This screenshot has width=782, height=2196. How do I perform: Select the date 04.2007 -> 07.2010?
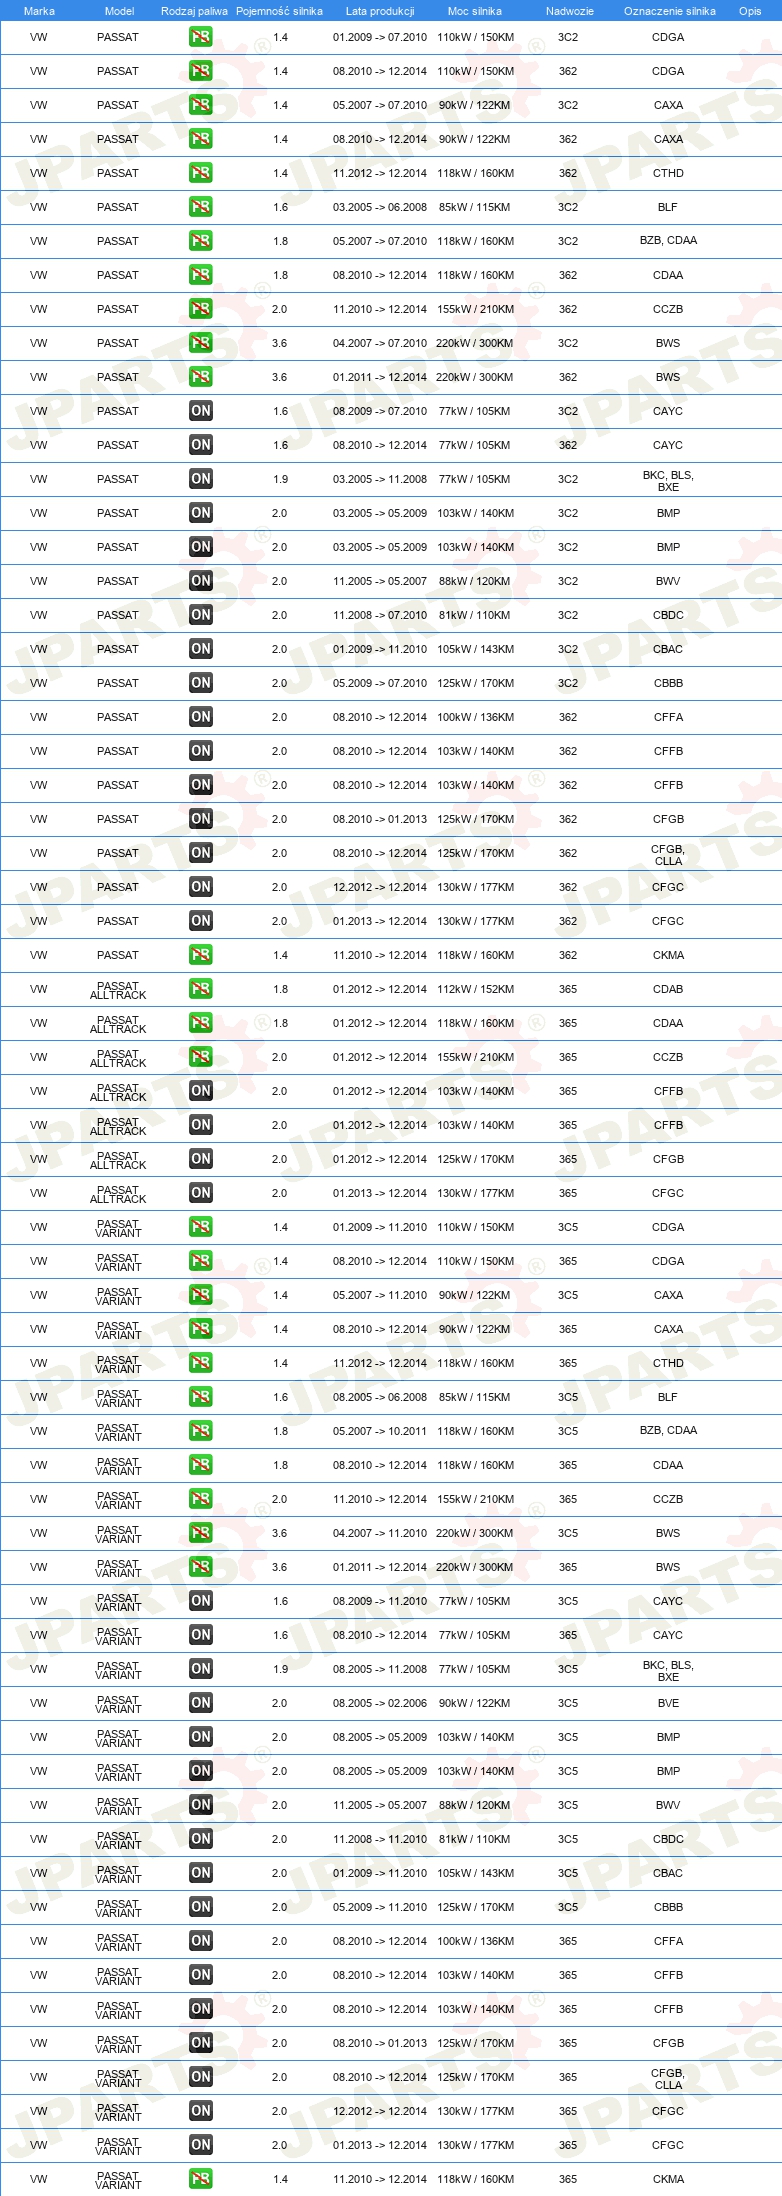pos(380,343)
